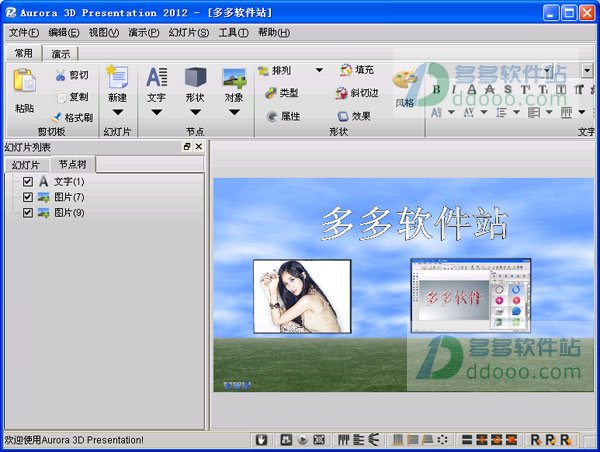Select the 图片(7) tree node
This screenshot has width=600, height=452.
click(x=69, y=197)
